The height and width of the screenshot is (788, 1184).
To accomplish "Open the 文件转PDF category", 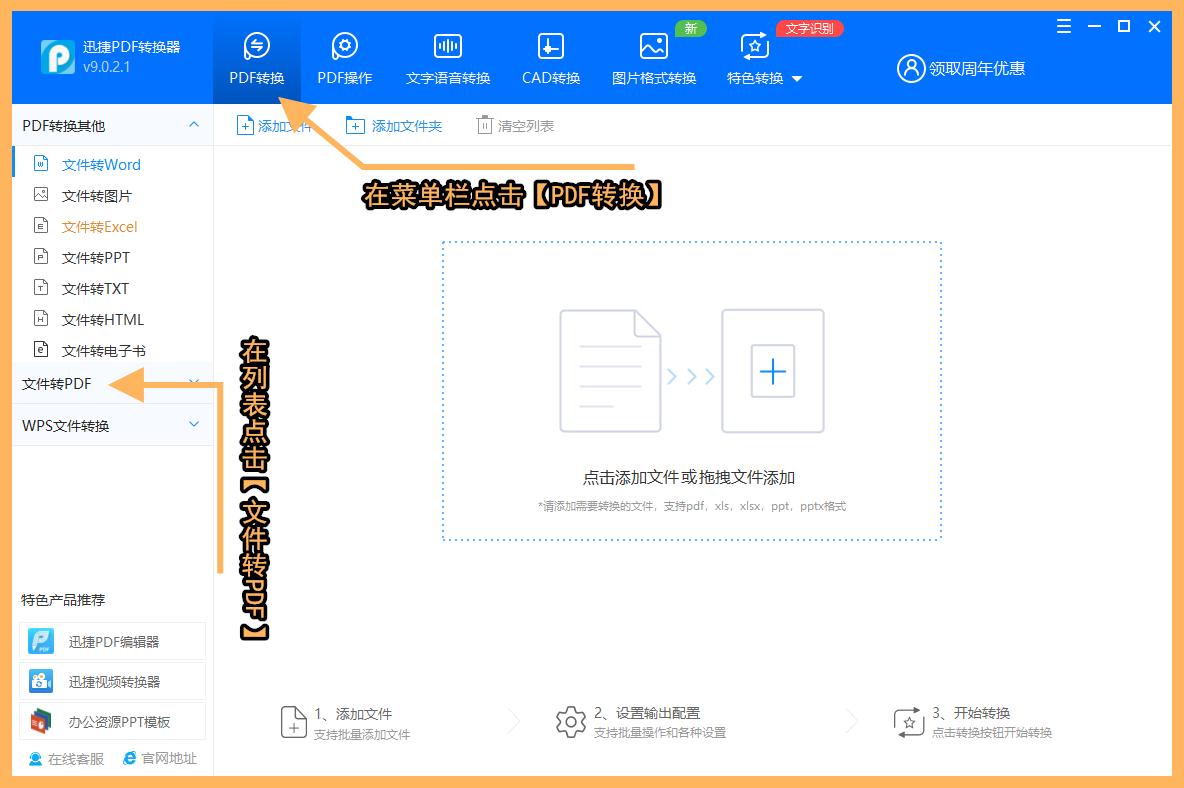I will click(55, 383).
